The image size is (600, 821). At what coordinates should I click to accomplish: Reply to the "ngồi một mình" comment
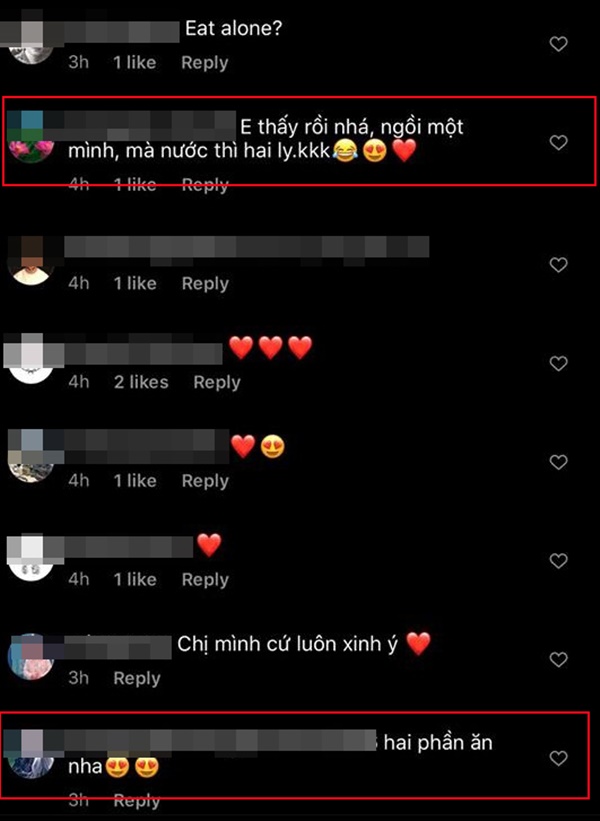click(205, 185)
